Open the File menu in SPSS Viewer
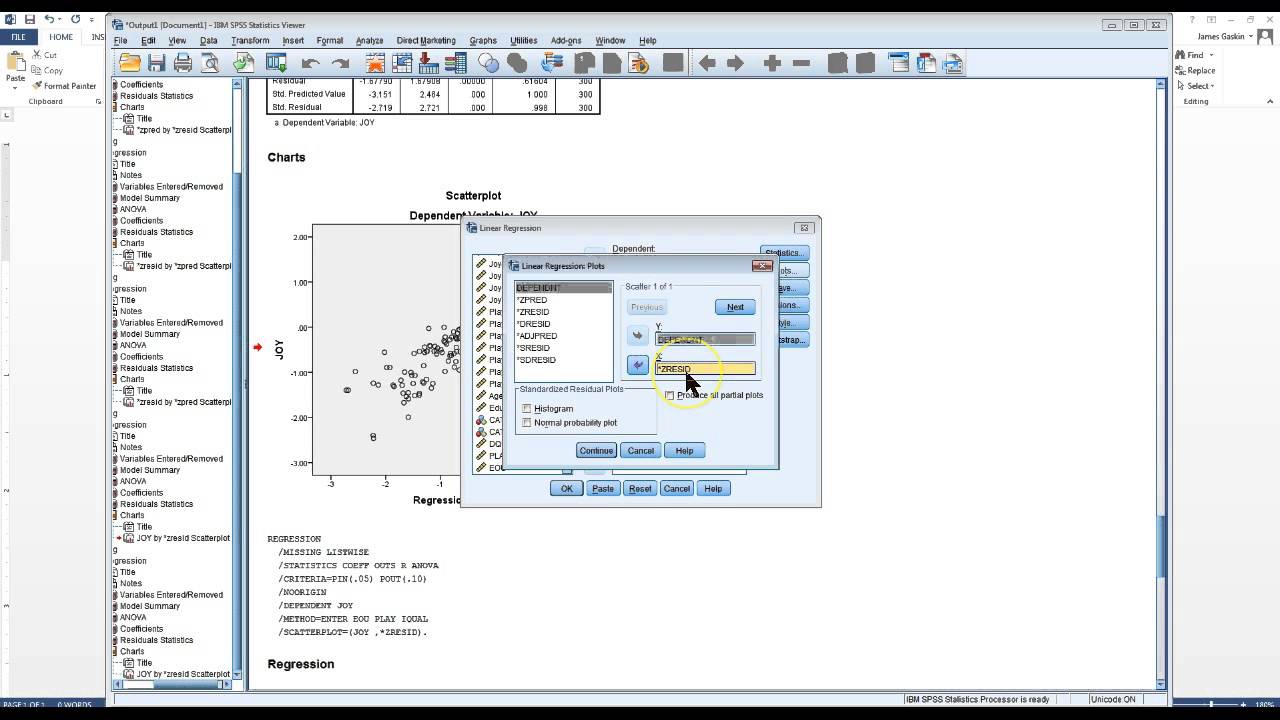This screenshot has height=720, width=1280. (x=121, y=41)
